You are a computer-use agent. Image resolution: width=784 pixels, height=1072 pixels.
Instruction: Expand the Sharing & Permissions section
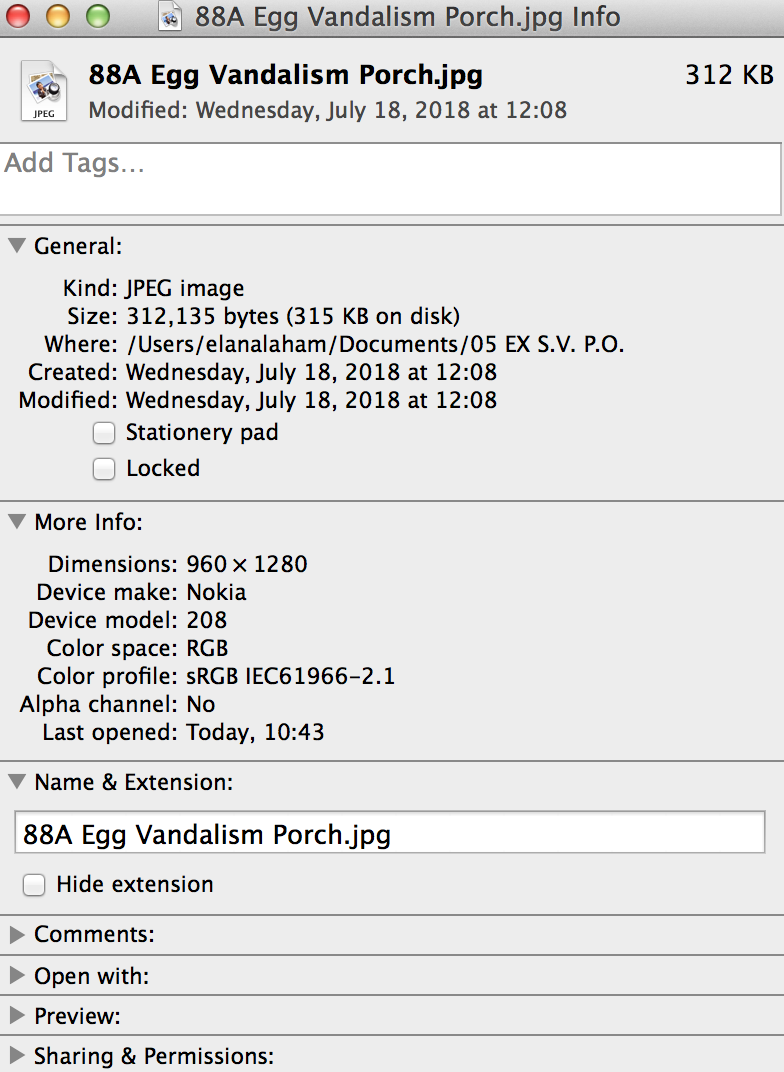pos(17,1056)
